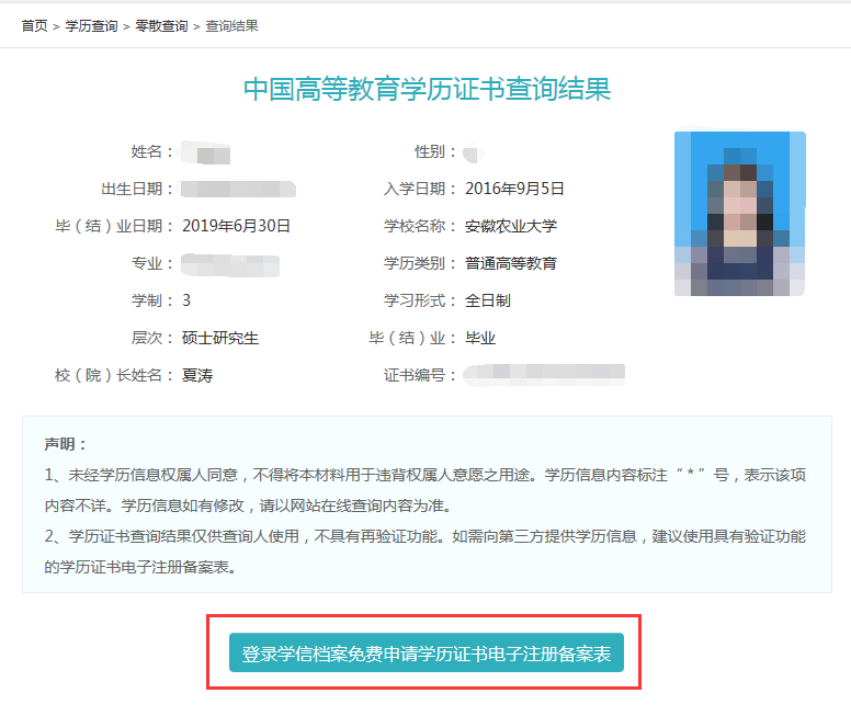
Task: Click the 校（院）长姓名 field label
Action: (x=114, y=376)
